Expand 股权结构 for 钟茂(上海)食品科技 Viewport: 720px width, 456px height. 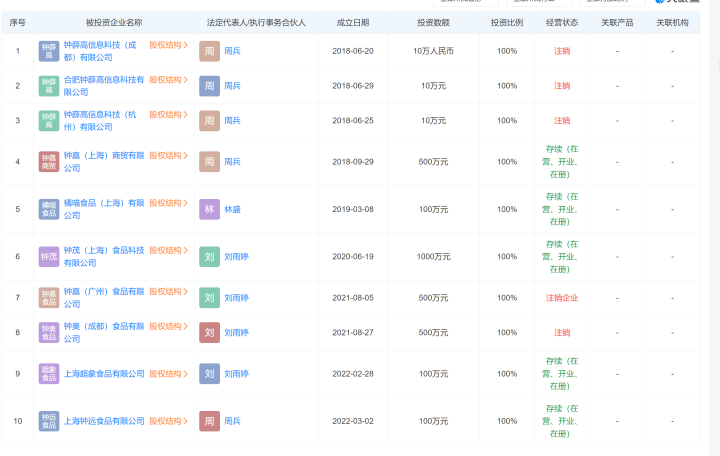[169, 250]
